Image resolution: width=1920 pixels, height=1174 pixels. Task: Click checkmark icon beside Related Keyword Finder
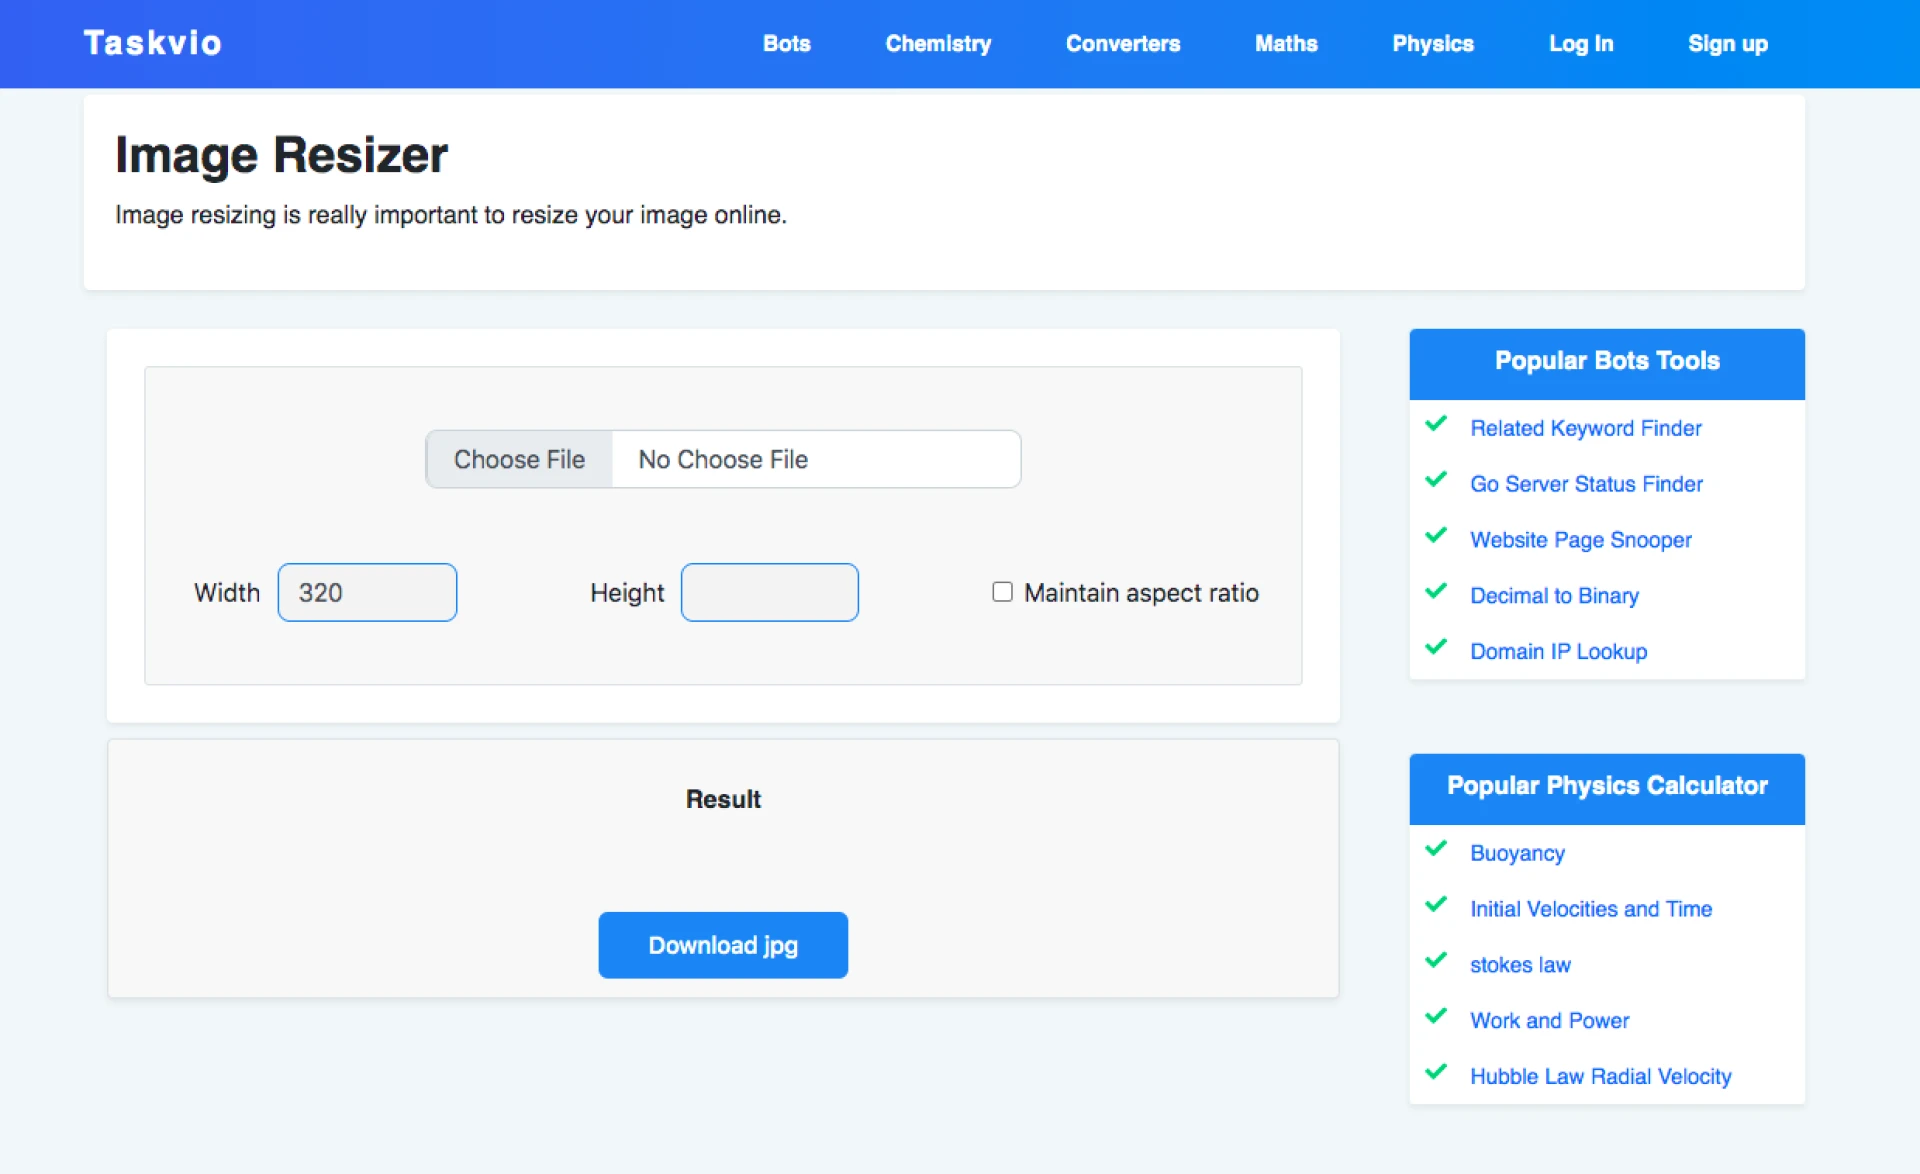coord(1436,424)
